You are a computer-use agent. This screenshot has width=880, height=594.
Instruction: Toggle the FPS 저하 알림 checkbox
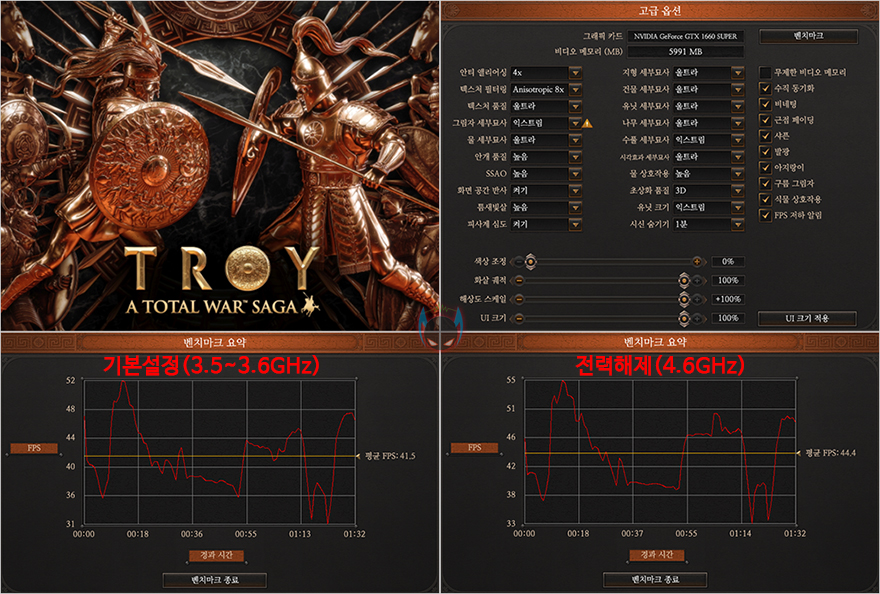(765, 214)
